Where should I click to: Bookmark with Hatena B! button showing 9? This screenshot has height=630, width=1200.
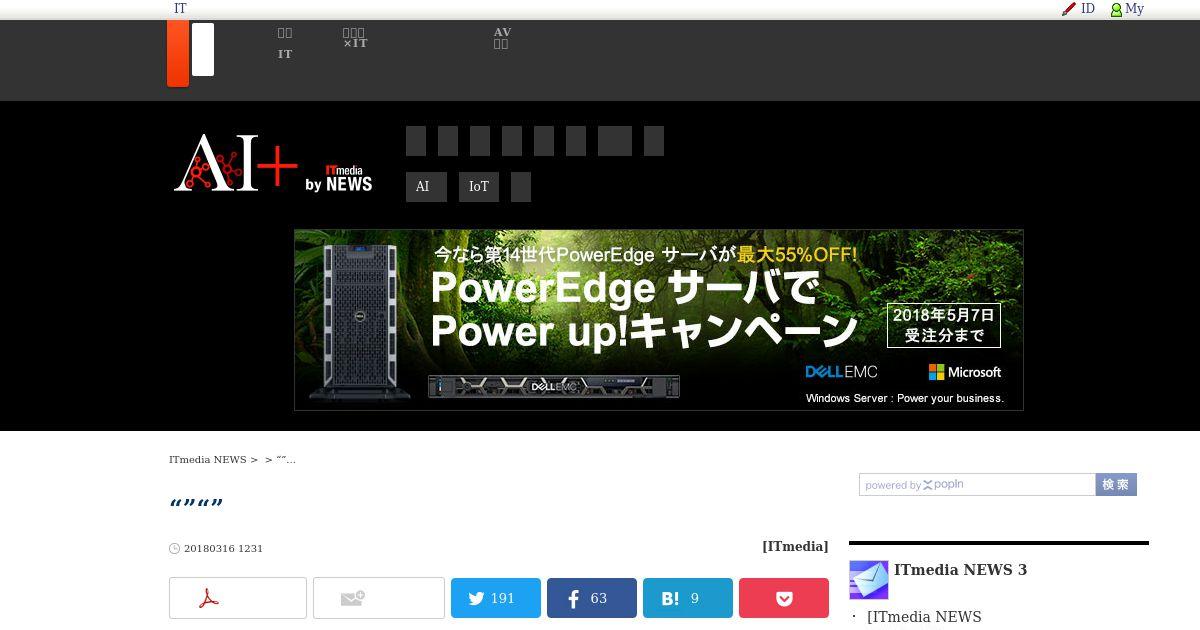[x=688, y=598]
